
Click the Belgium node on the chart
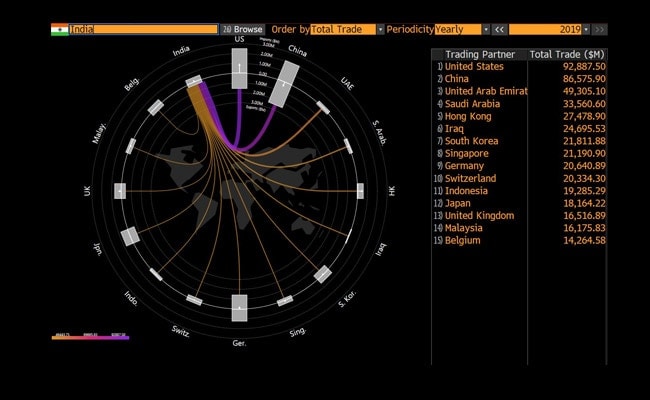coord(155,107)
